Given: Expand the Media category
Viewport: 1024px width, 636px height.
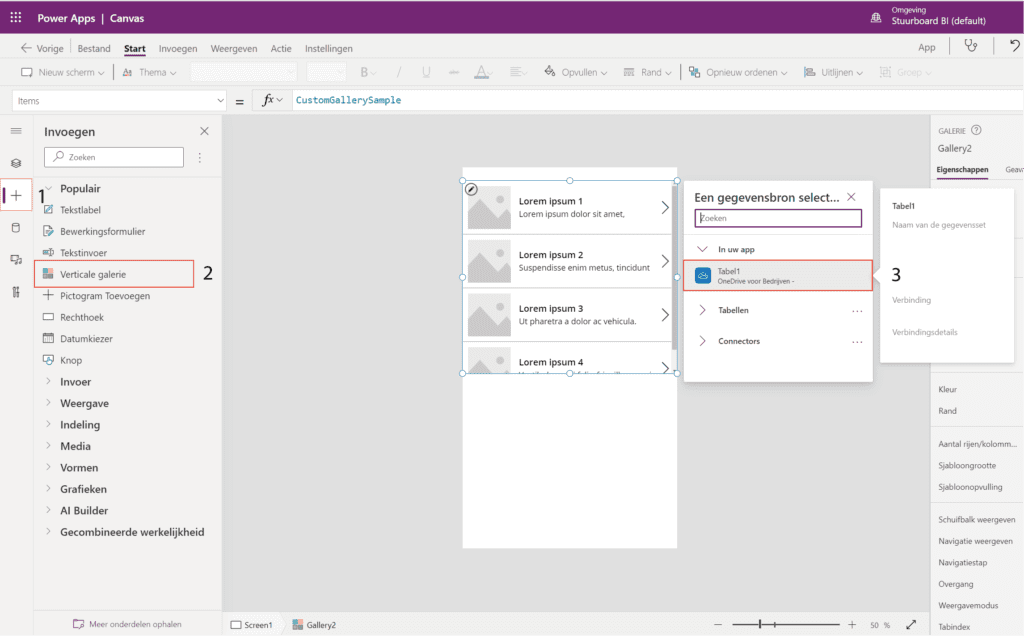Looking at the screenshot, I should 48,446.
